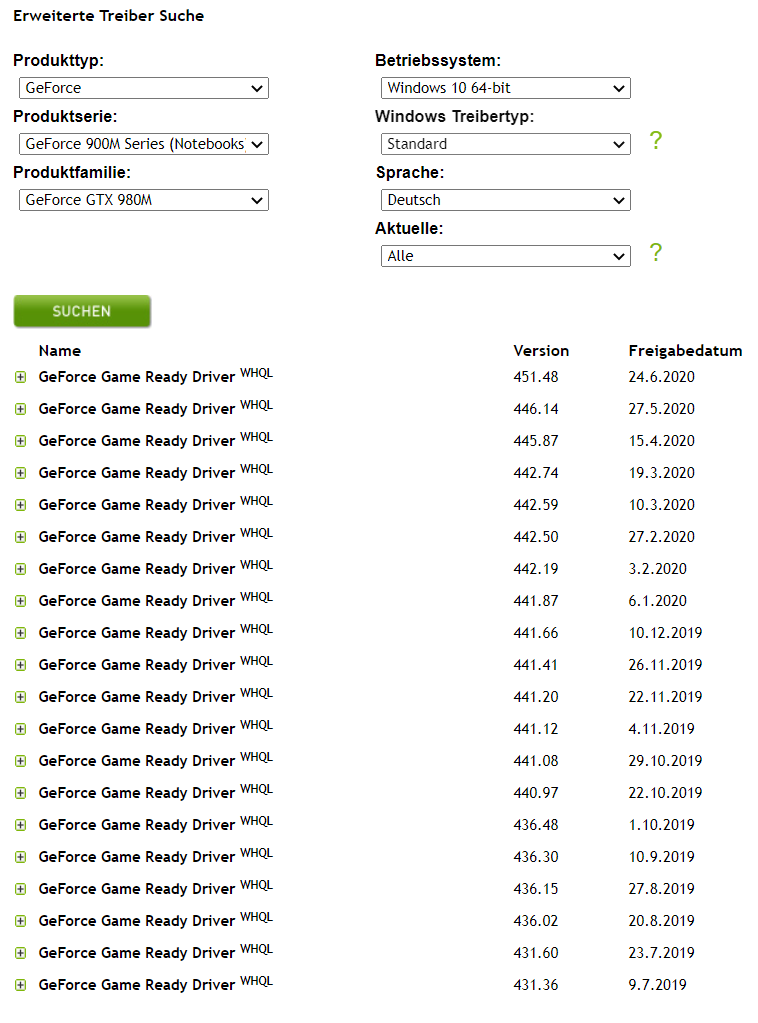Click the Freigabedatum column header
This screenshot has width=758, height=1023.
coord(685,351)
